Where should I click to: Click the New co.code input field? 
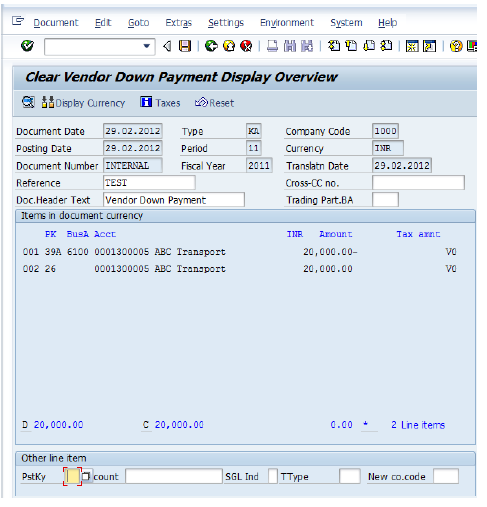(446, 476)
